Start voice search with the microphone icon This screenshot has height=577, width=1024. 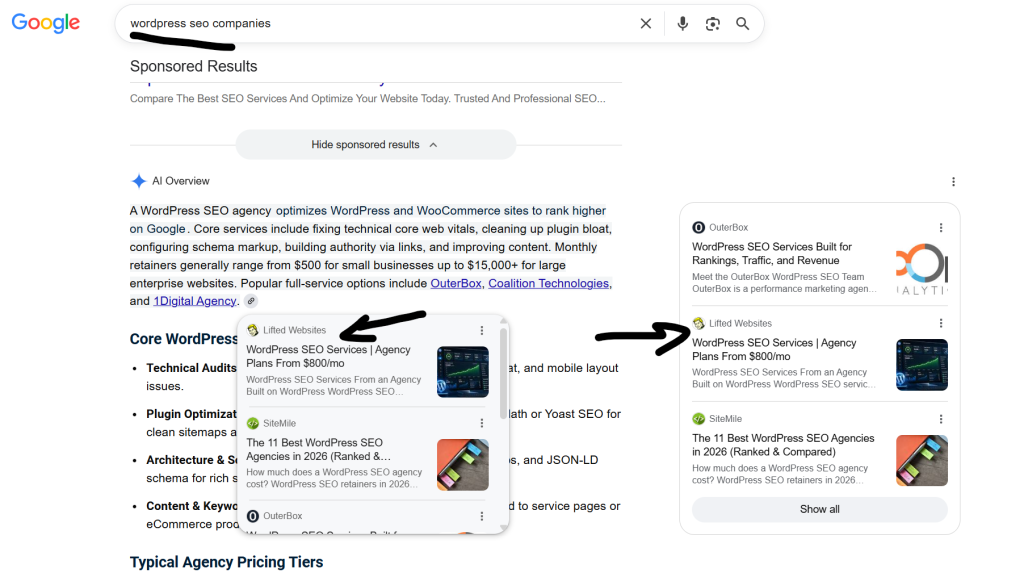pyautogui.click(x=682, y=23)
